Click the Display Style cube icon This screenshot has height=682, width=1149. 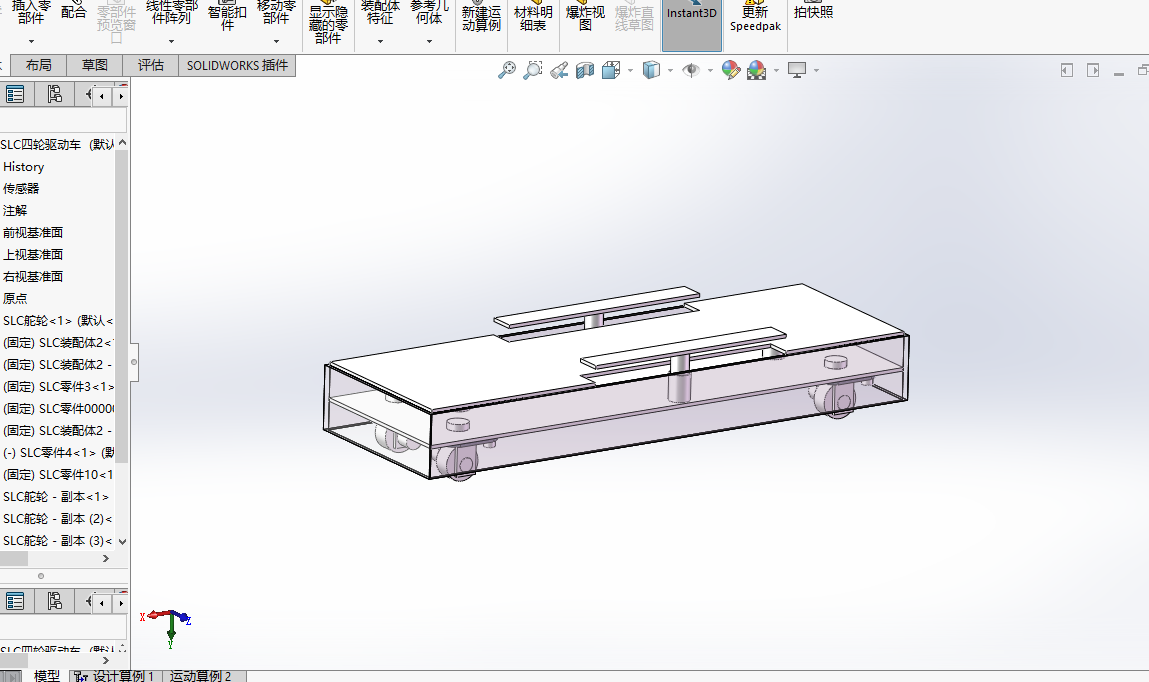[x=651, y=70]
